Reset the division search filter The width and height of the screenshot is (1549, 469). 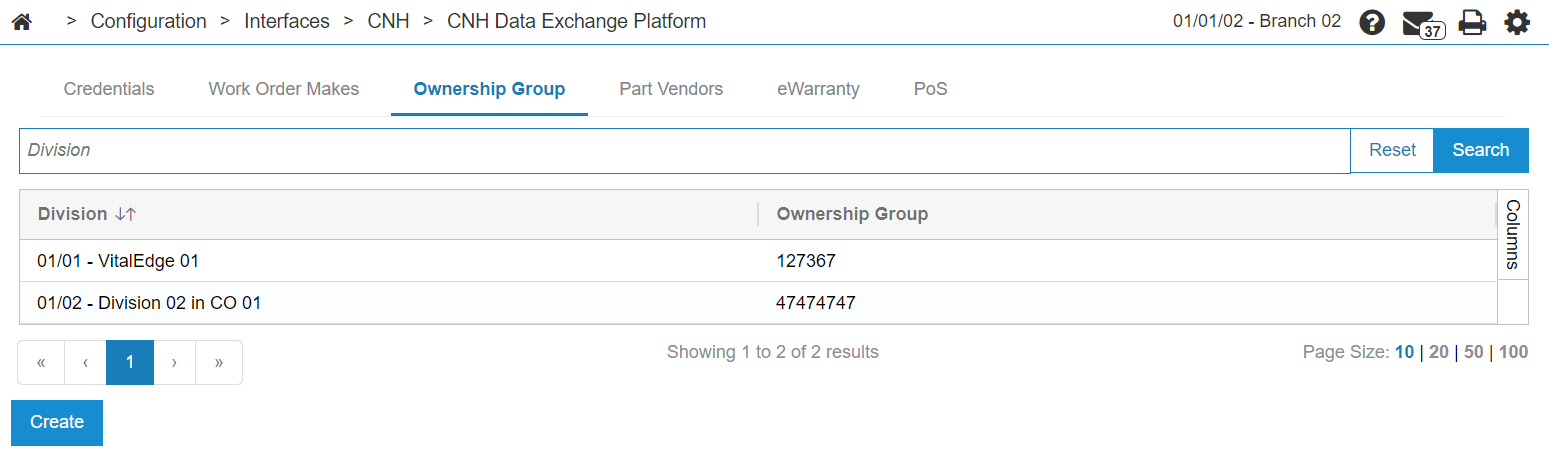click(1392, 150)
